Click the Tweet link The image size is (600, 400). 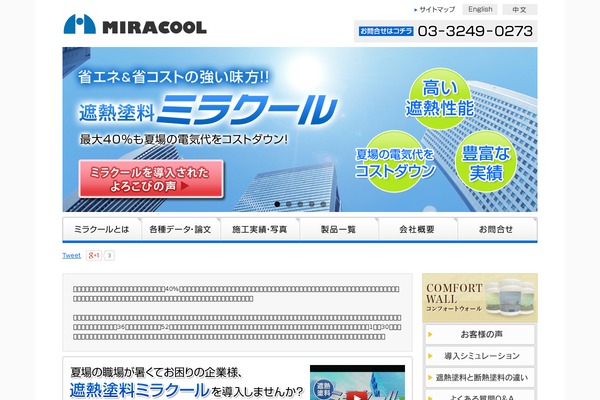72,255
